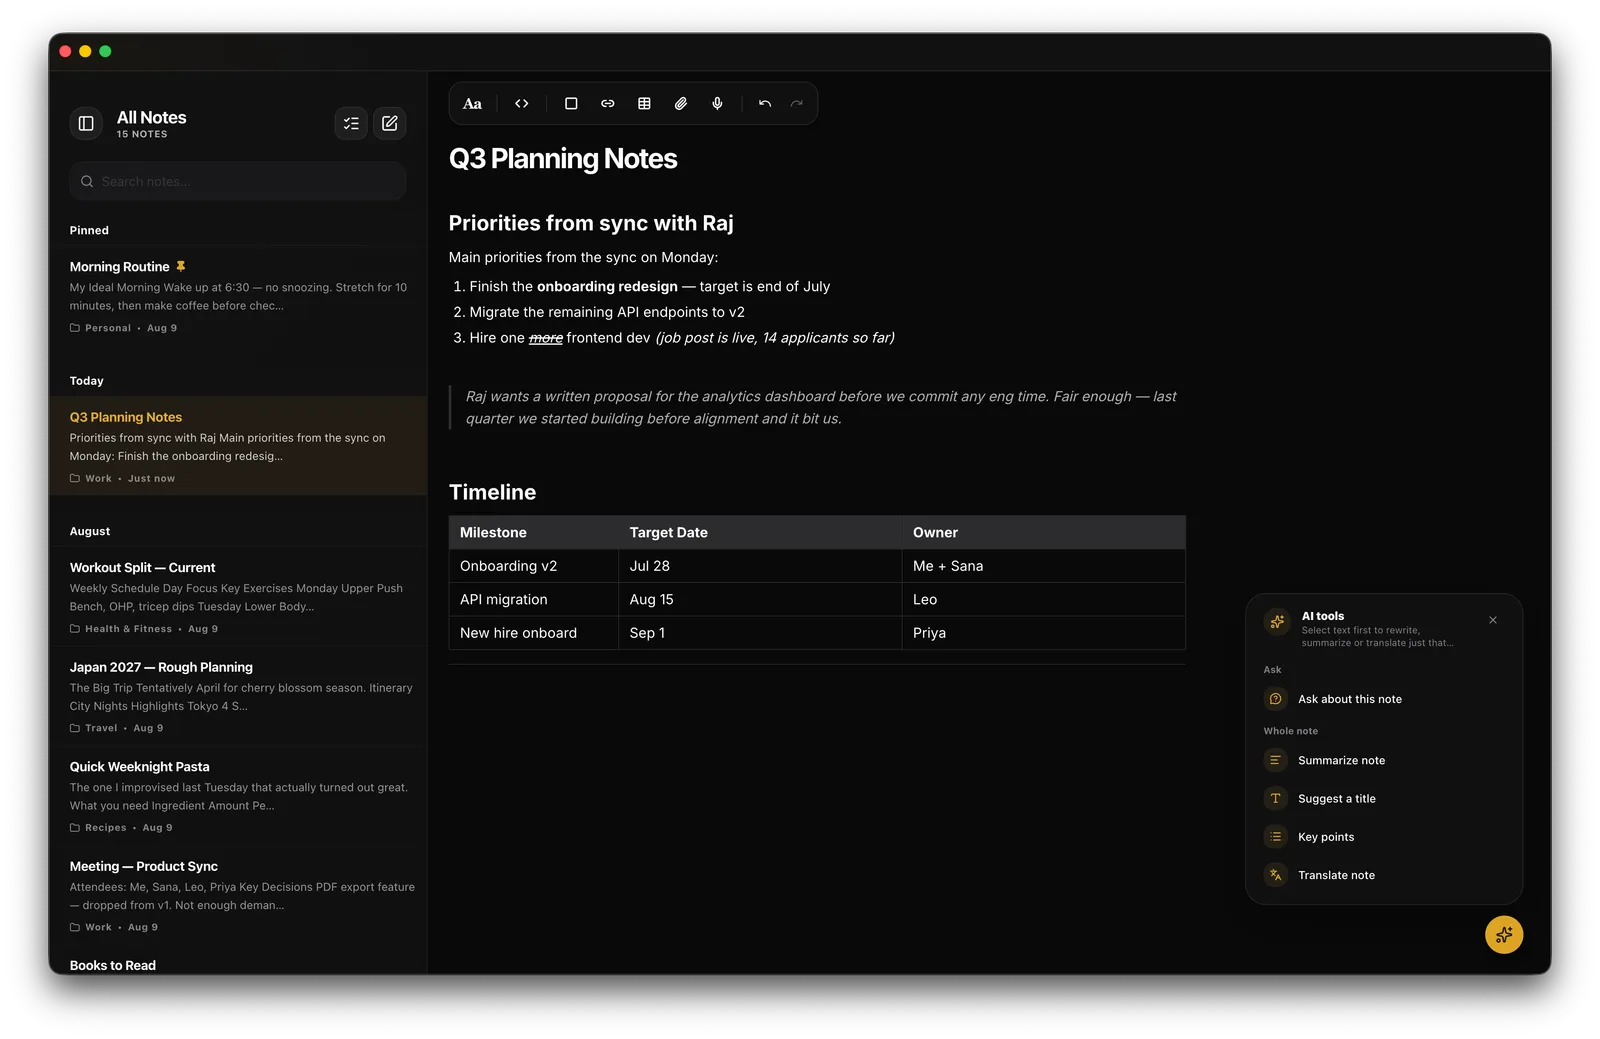The height and width of the screenshot is (1039, 1600).
Task: Select the Q3 Planning Notes entry in sidebar
Action: point(238,446)
